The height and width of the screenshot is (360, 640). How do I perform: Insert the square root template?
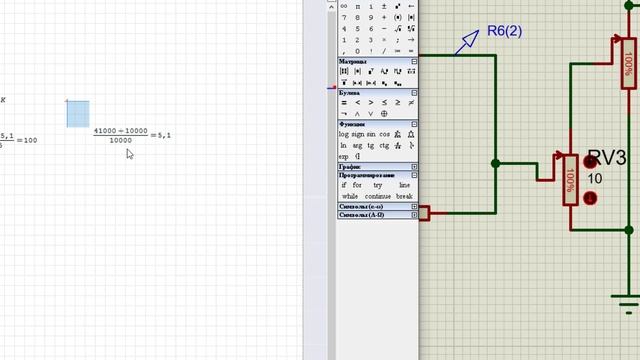tap(398, 29)
